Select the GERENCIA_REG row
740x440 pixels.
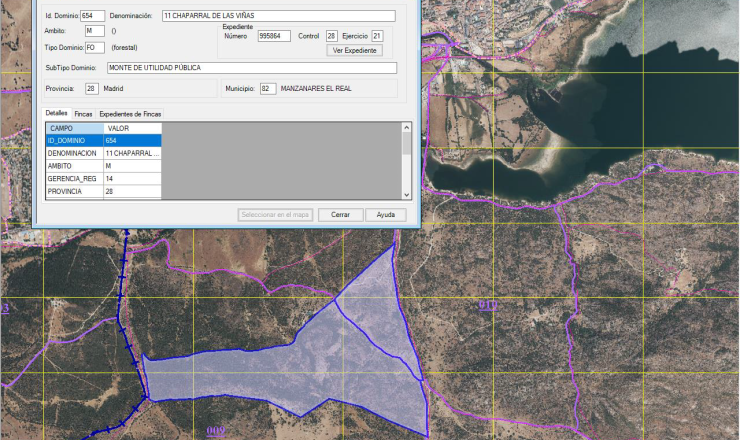point(103,178)
